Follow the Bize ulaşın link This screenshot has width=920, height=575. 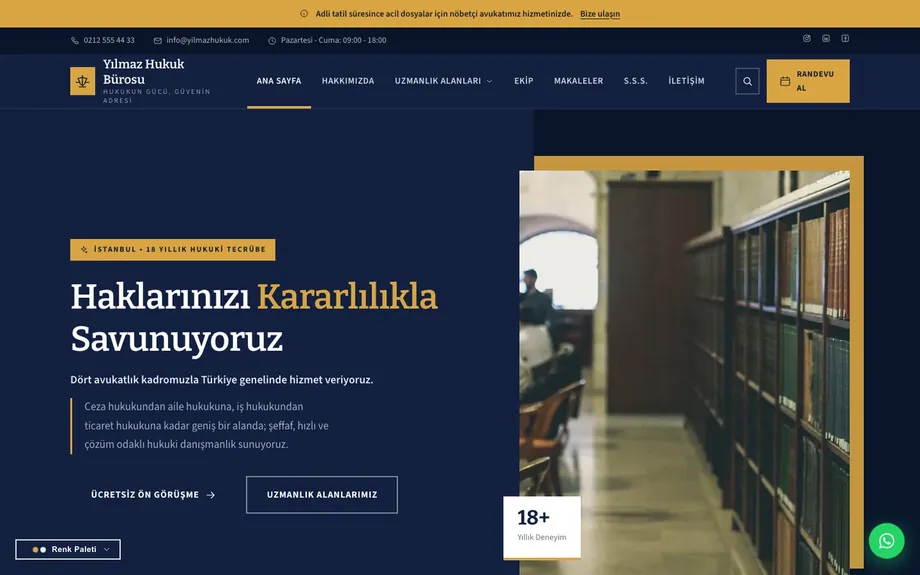click(x=600, y=14)
